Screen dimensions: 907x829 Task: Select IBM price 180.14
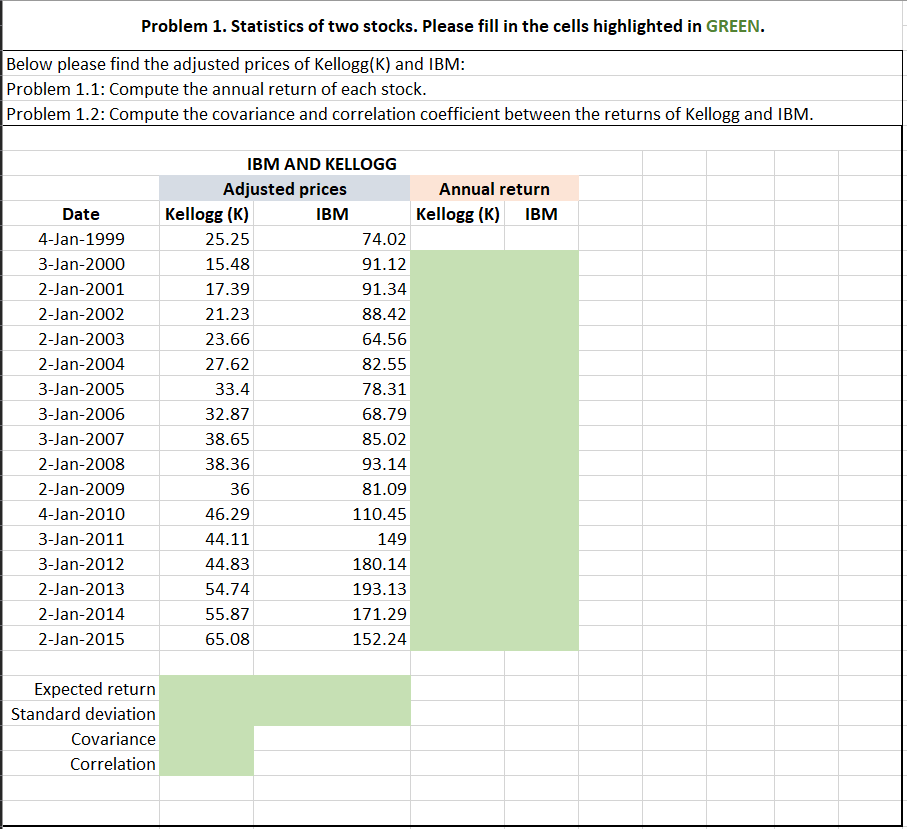332,563
